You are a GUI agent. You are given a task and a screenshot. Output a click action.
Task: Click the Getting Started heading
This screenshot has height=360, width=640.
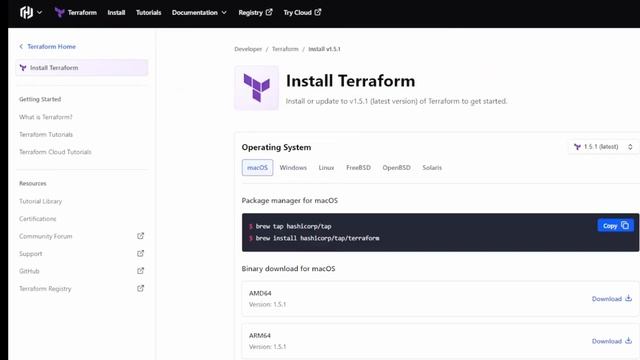pos(40,99)
